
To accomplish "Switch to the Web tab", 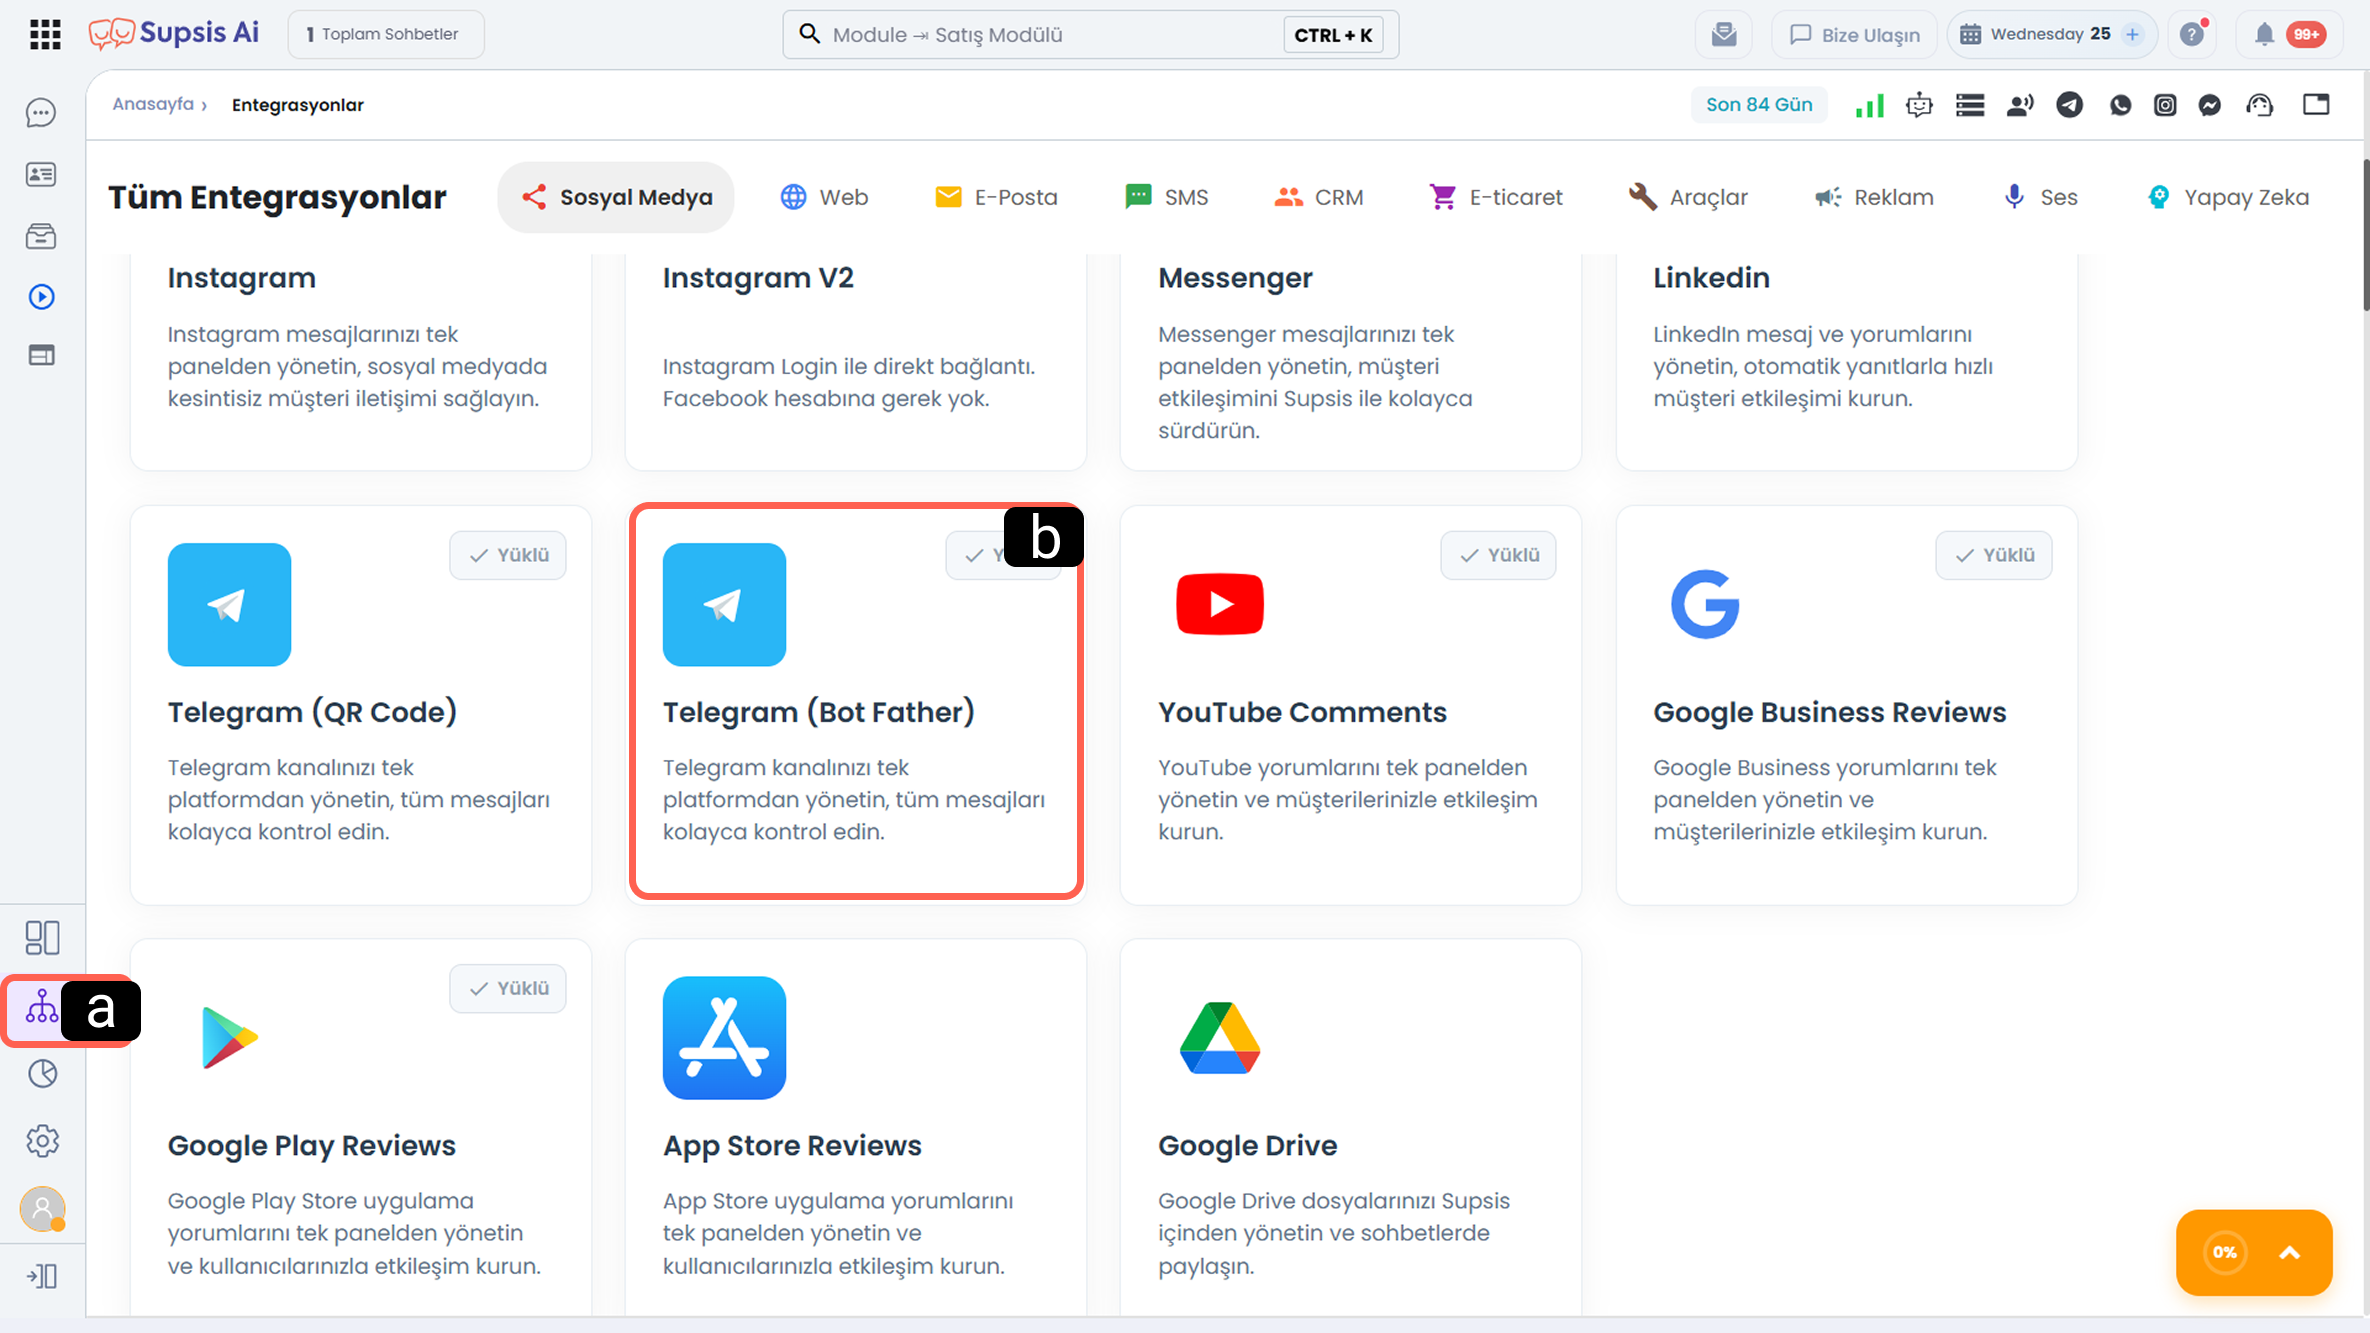I will coord(824,197).
